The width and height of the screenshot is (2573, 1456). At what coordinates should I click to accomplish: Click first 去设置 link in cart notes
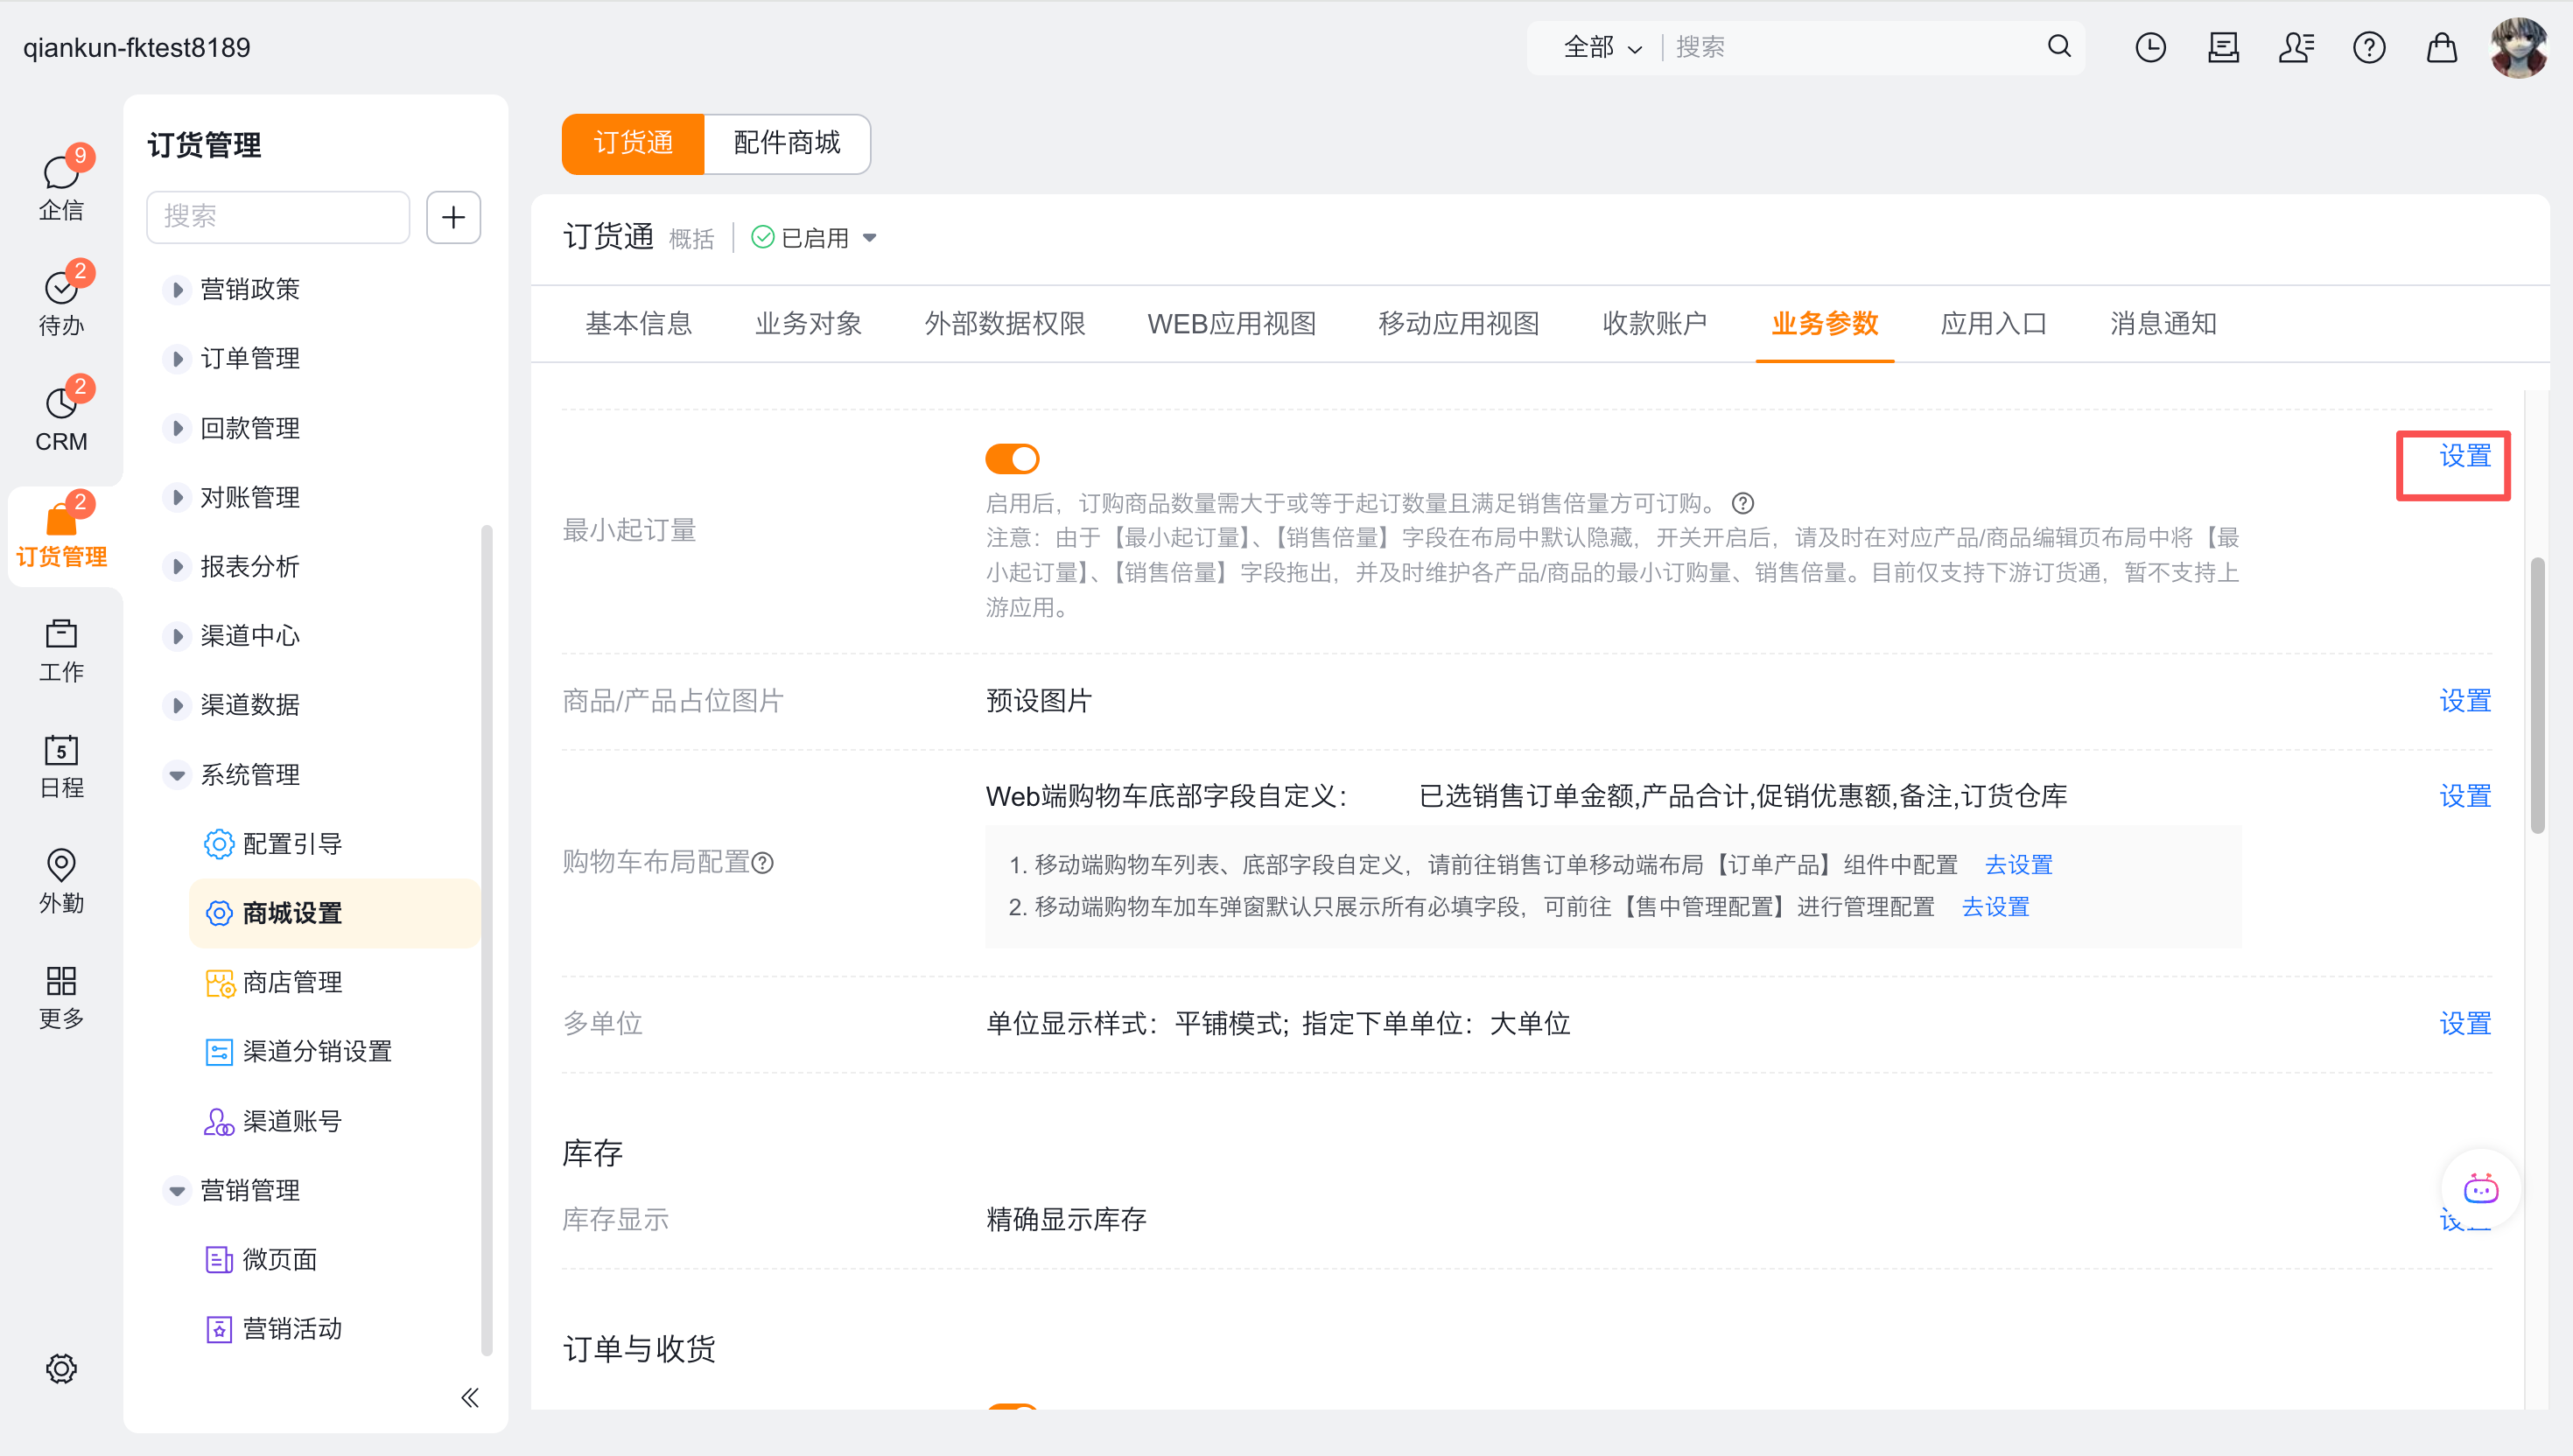pos(2018,864)
